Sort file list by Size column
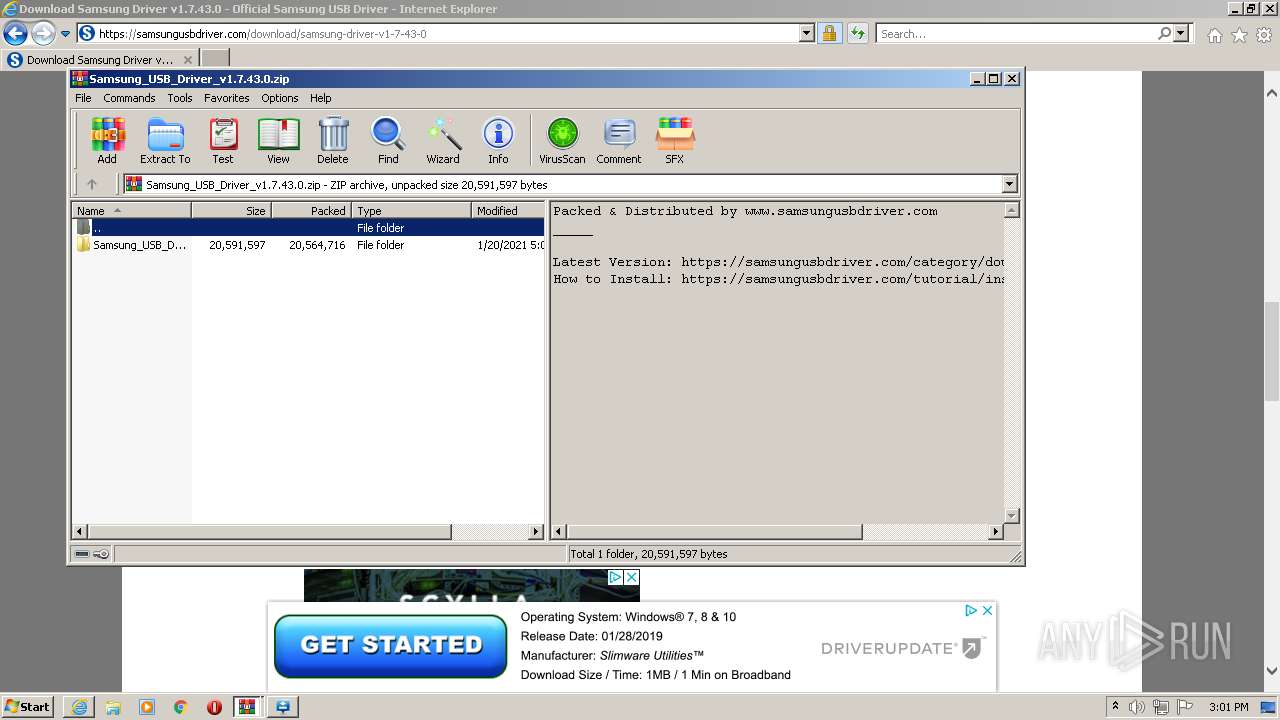The height and width of the screenshot is (720, 1280). click(x=231, y=210)
